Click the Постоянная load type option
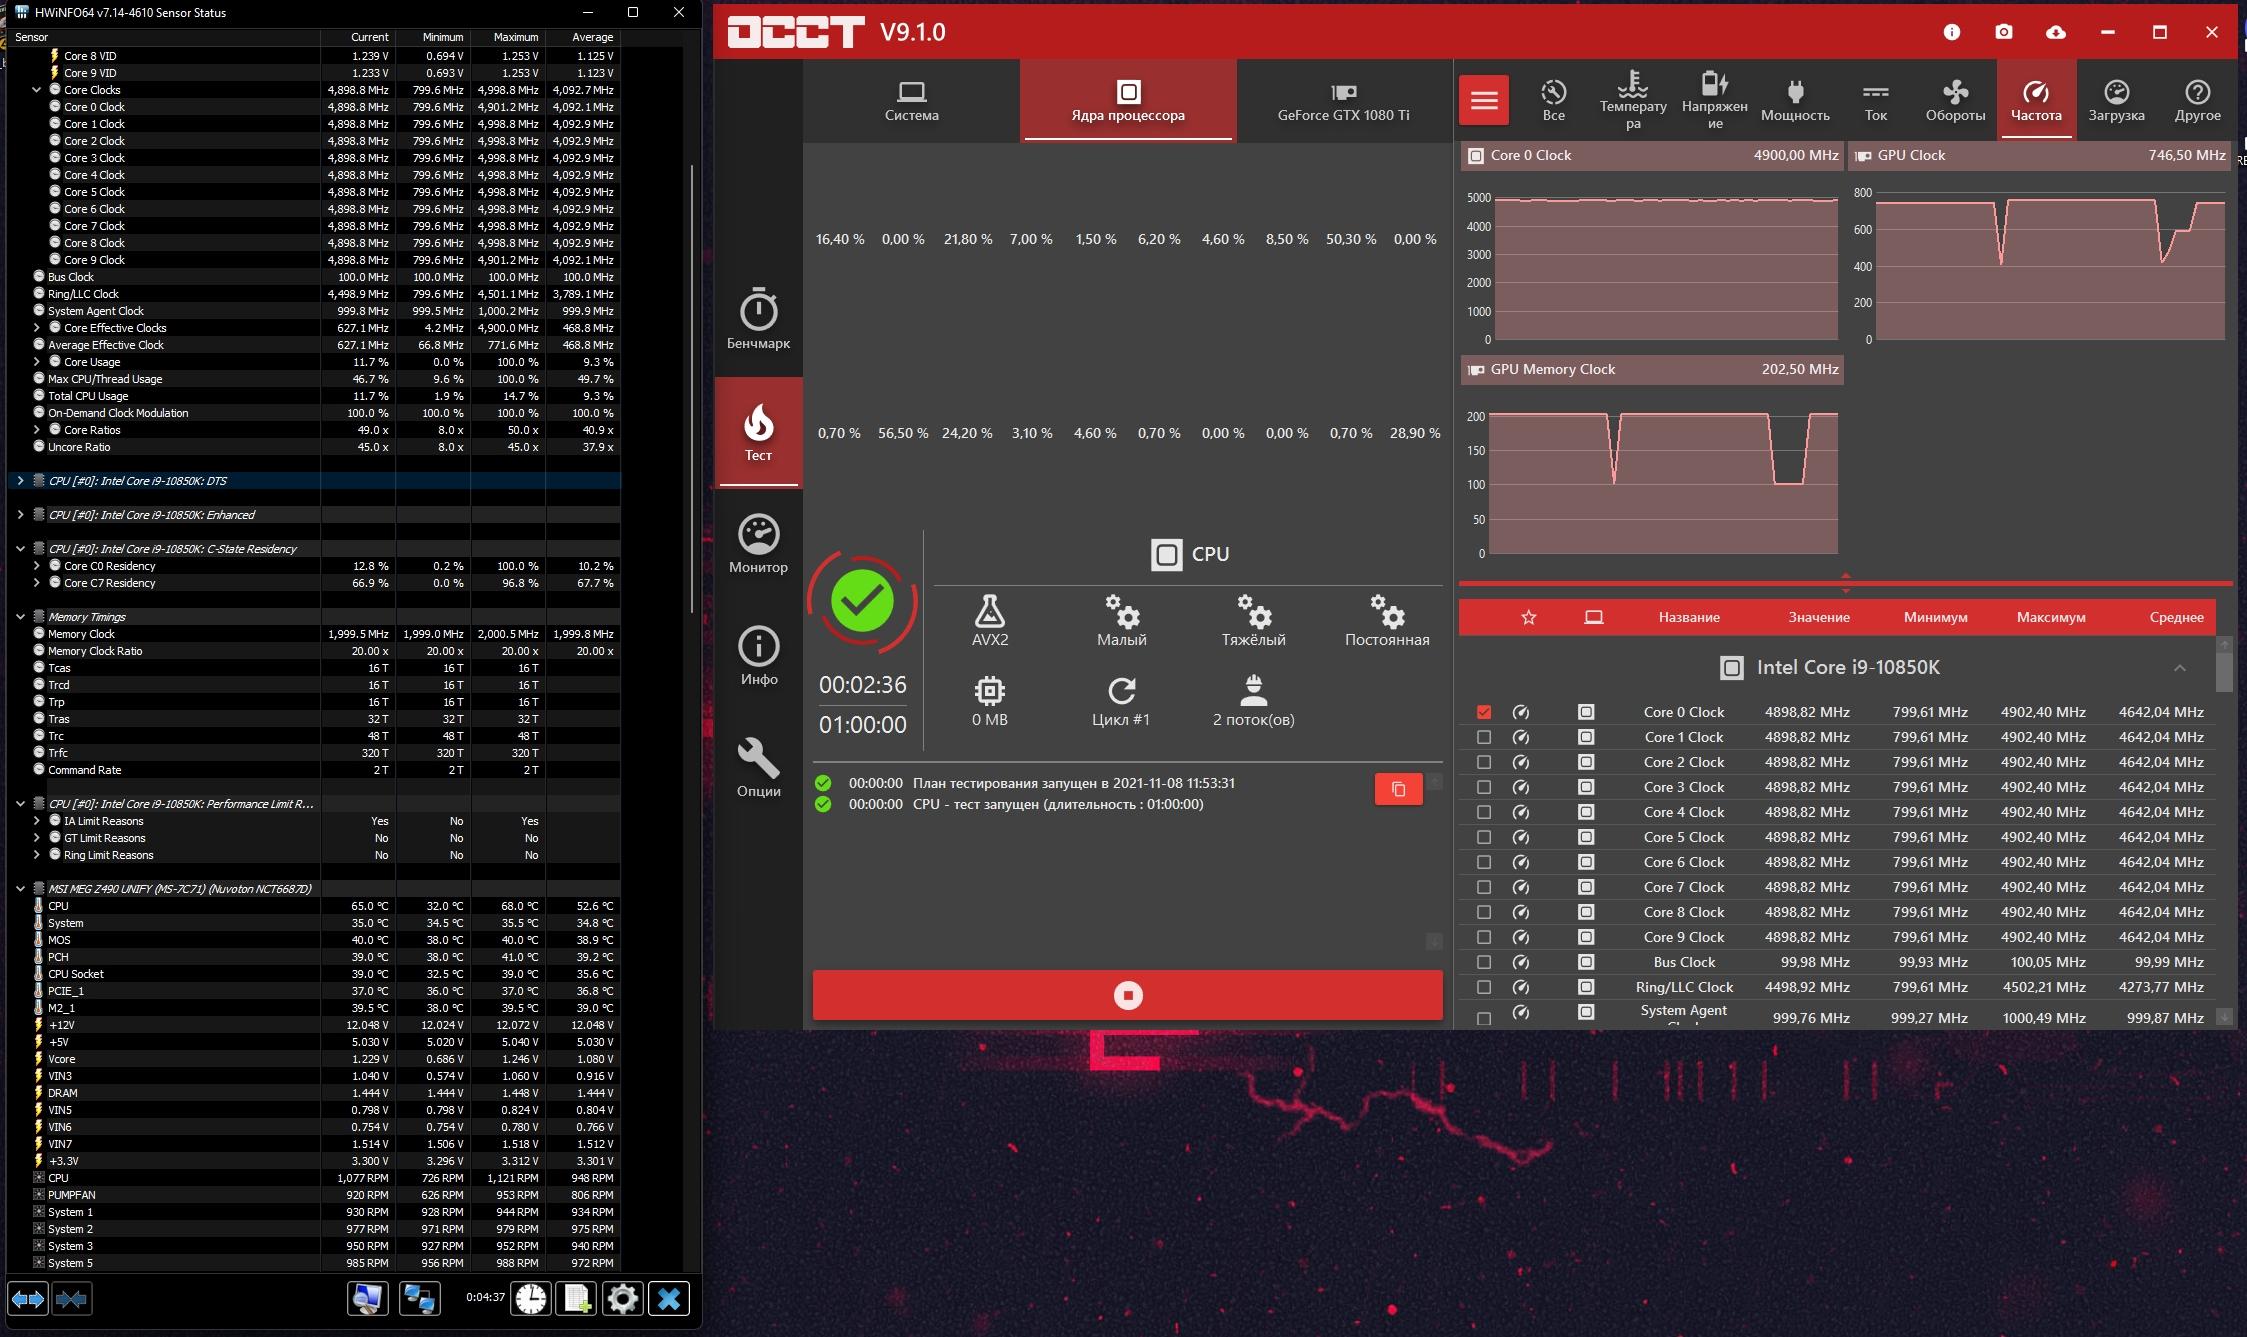 [1387, 620]
